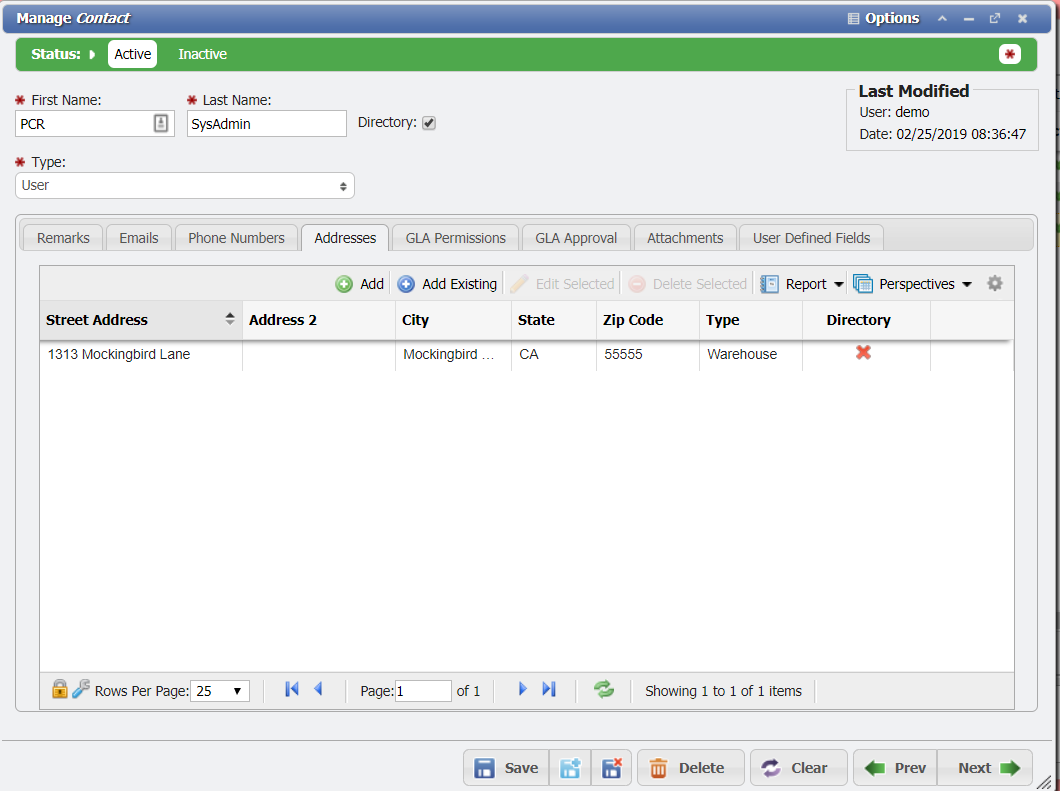1060x791 pixels.
Task: Click the lock icon in grid footer
Action: click(x=59, y=689)
